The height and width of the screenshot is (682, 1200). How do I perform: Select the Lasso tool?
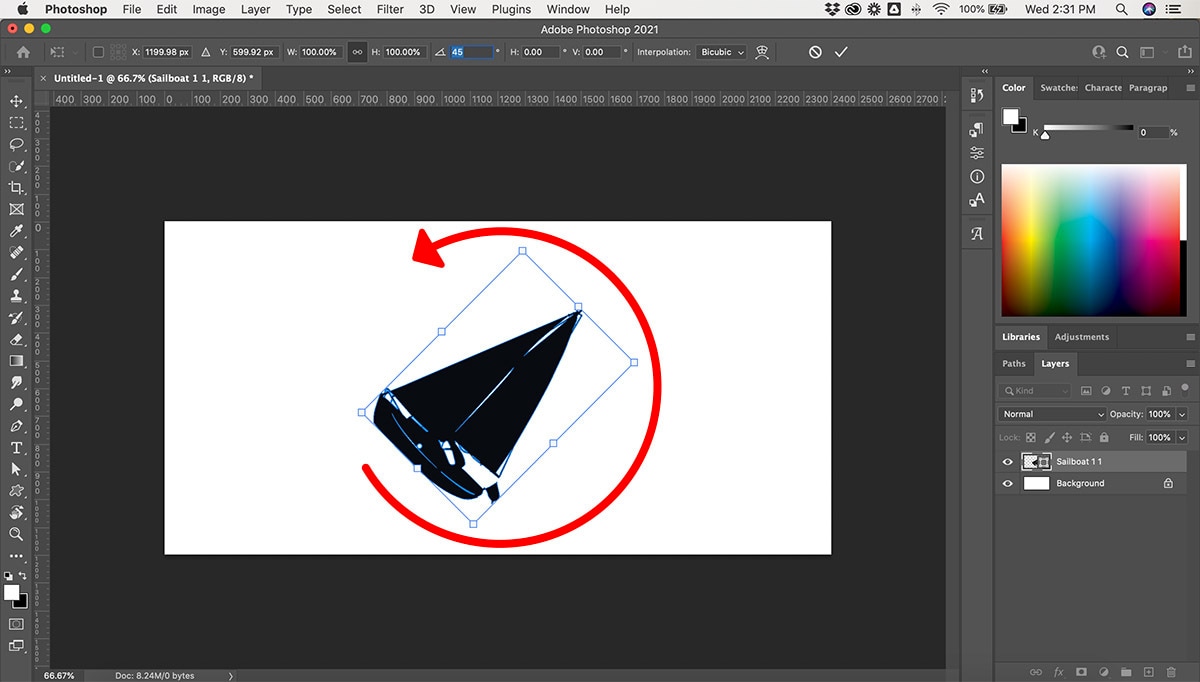pyautogui.click(x=16, y=144)
